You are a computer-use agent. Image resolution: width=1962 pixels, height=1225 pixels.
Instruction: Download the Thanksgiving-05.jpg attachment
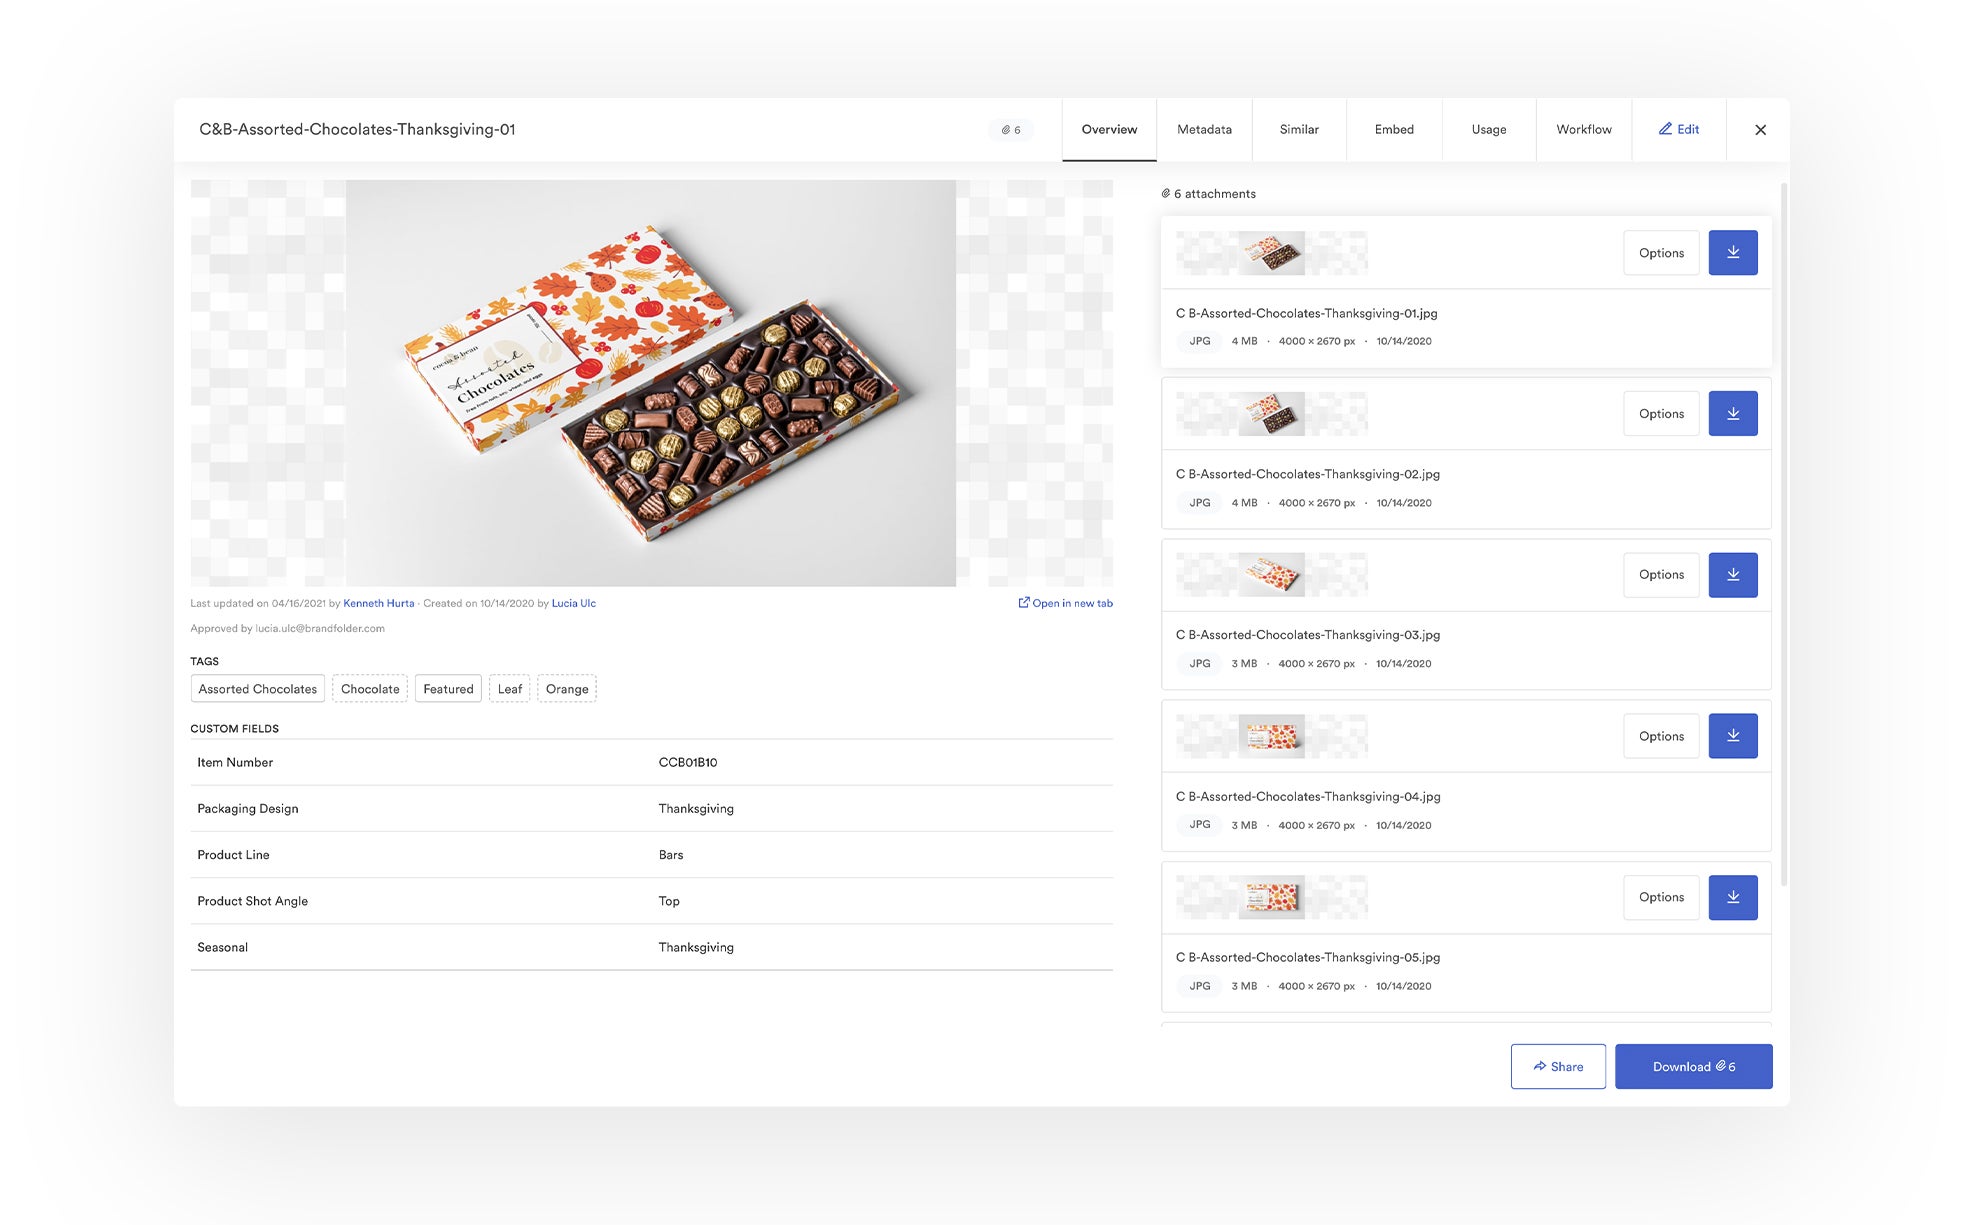coord(1732,897)
